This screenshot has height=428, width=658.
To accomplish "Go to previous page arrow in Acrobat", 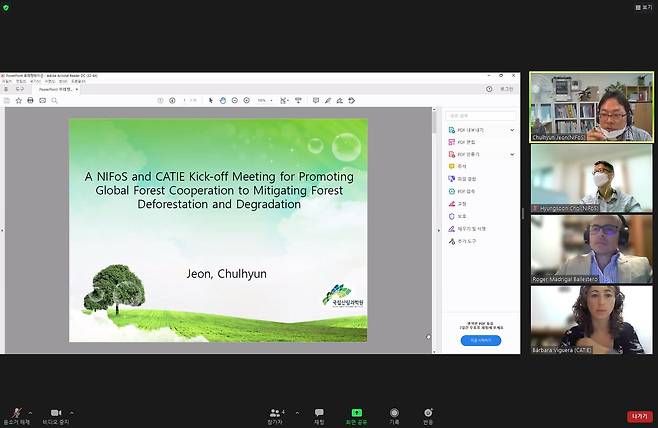I will [x=160, y=100].
